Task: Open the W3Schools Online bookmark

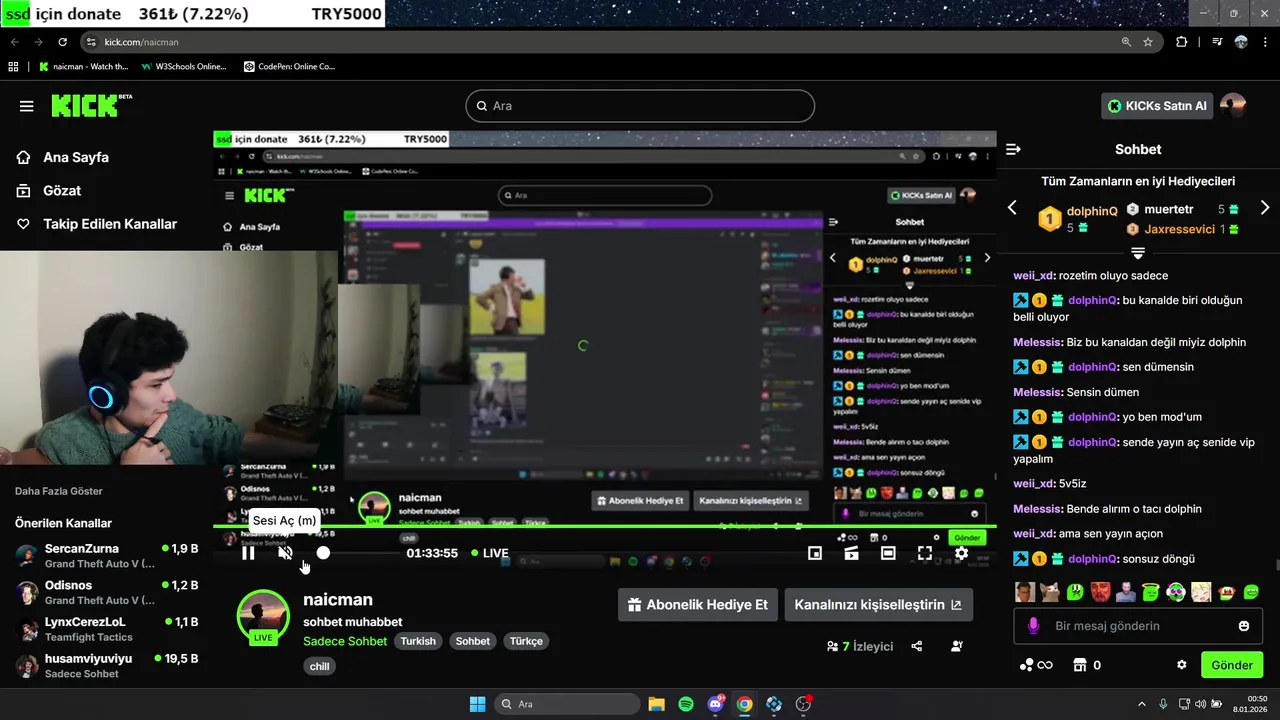Action: click(x=184, y=67)
